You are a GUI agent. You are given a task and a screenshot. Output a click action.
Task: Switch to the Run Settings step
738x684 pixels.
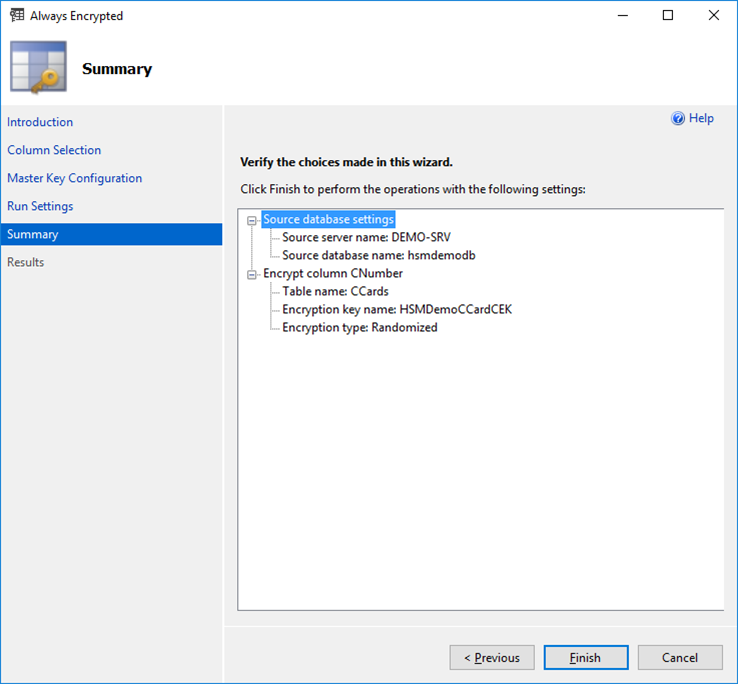40,206
